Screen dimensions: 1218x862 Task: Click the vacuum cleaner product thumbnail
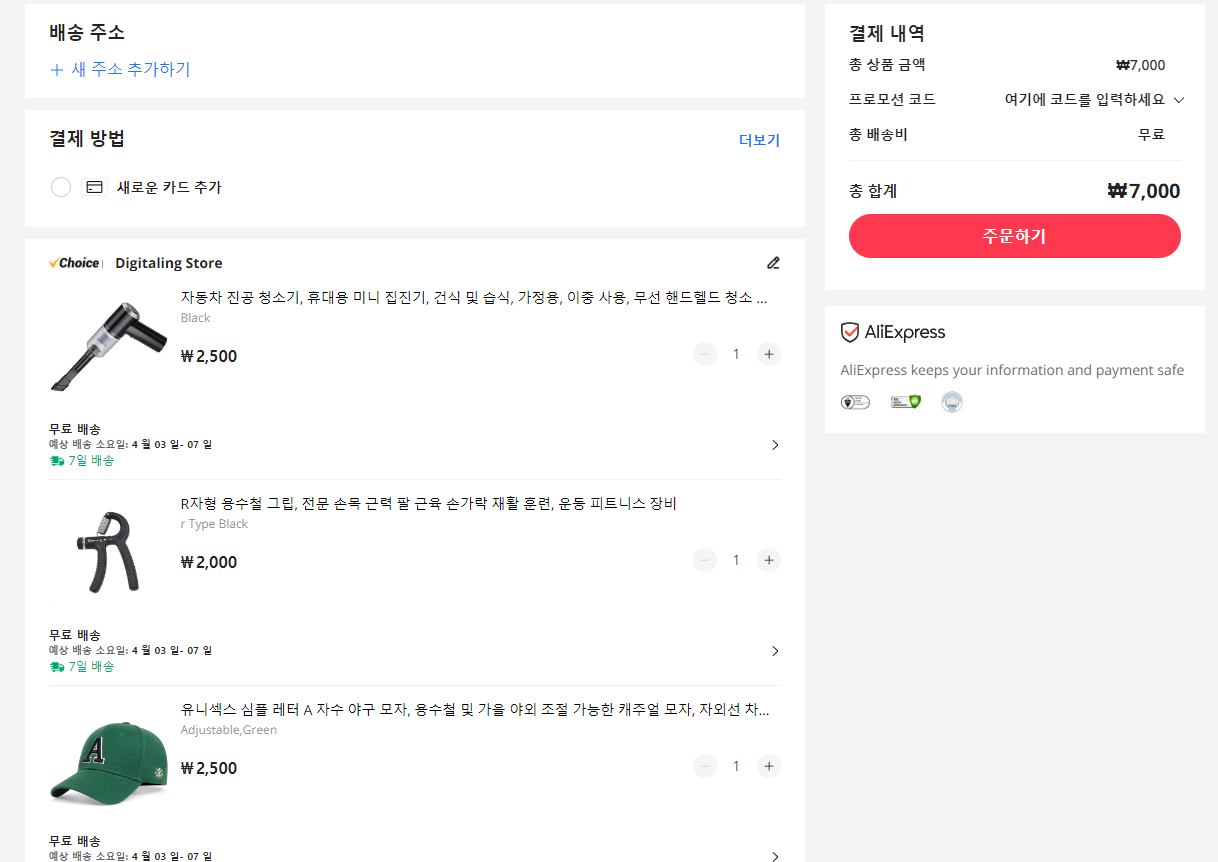point(108,343)
